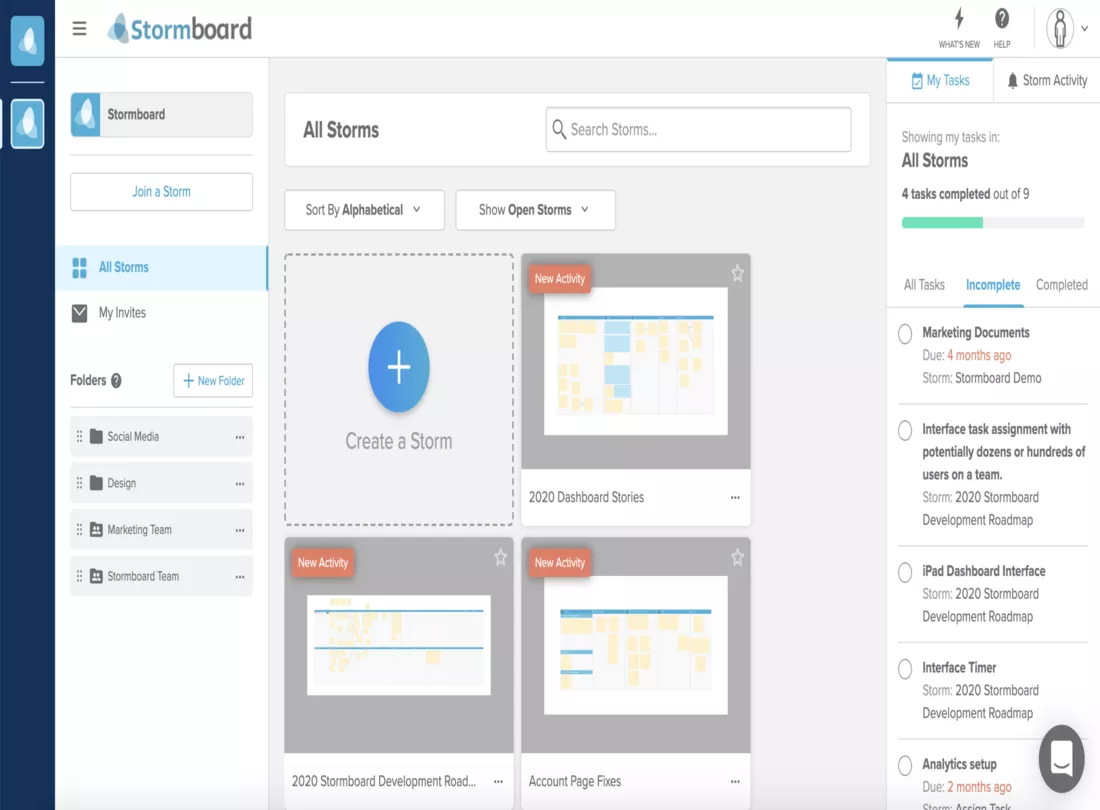The image size is (1100, 810).
Task: Click the What's New lightning icon
Action: pos(959,20)
